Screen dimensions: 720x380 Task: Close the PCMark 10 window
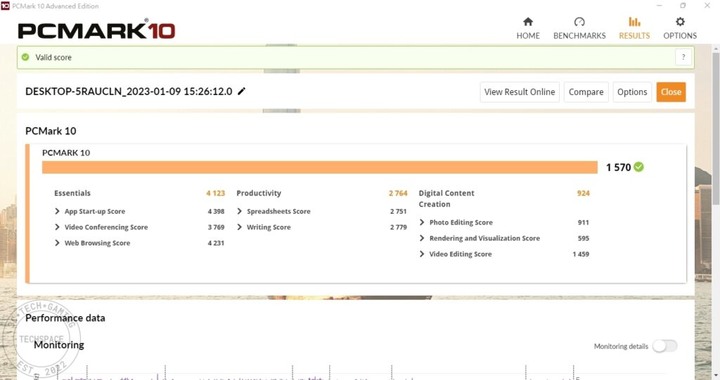(707, 6)
